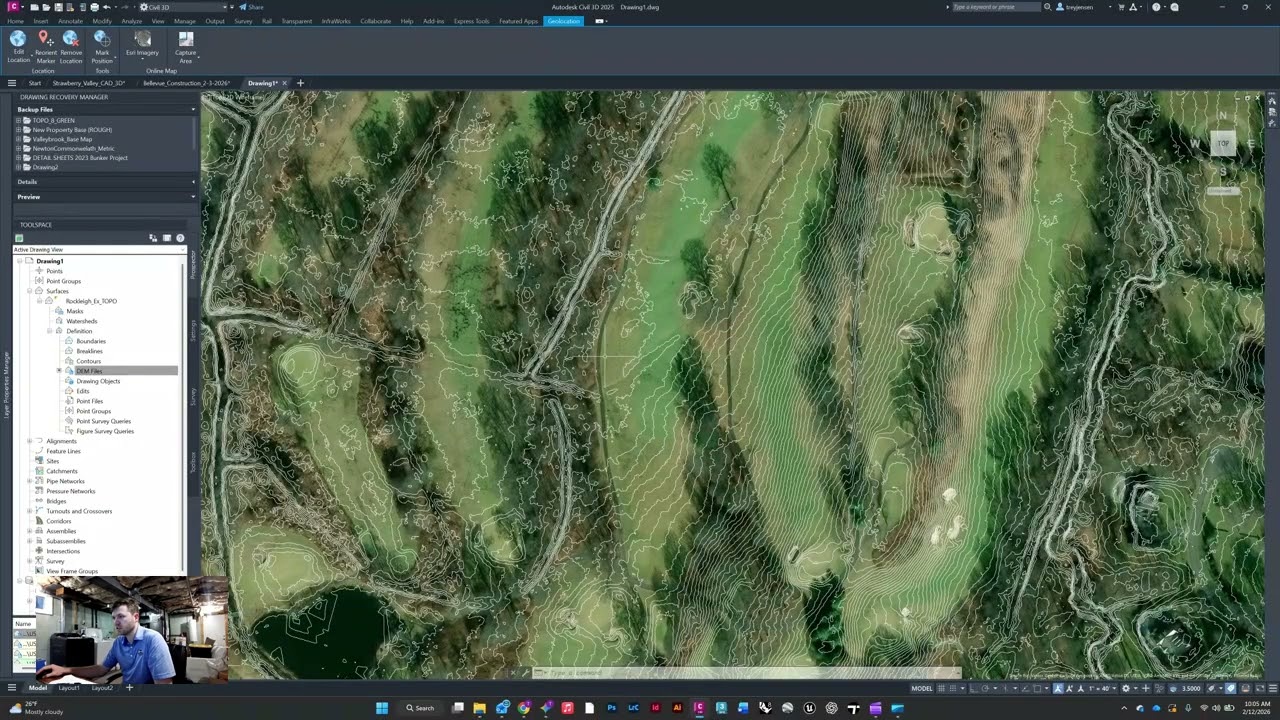This screenshot has width=1280, height=720.
Task: Select Pipe Networks in Toolspace
Action: click(x=65, y=481)
